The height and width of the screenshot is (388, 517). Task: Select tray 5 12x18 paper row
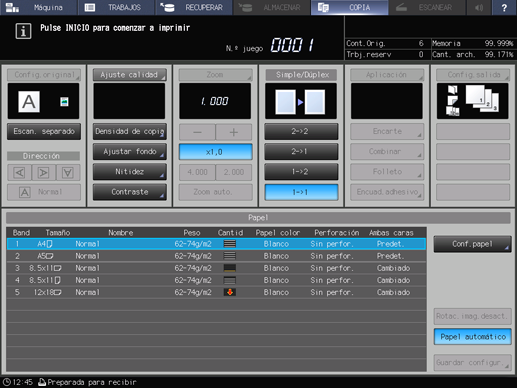216,292
